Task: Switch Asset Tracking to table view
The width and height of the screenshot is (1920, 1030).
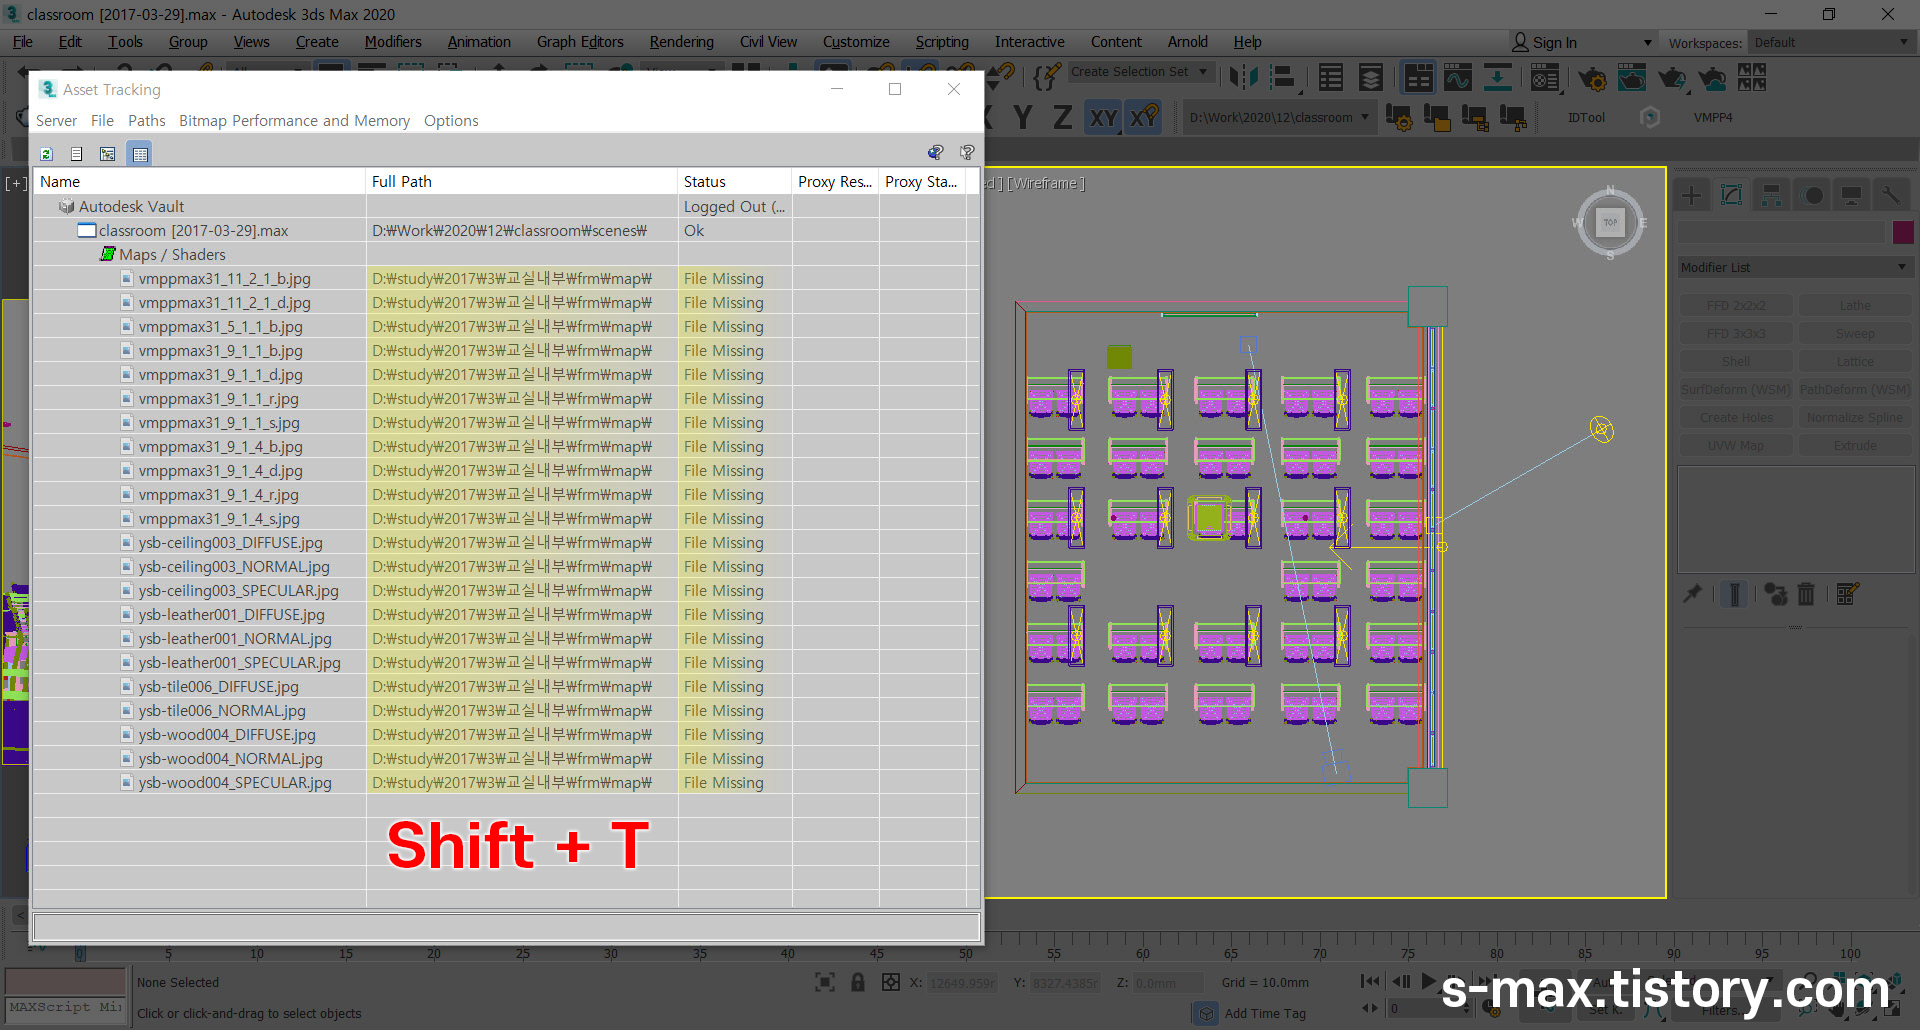Action: coord(140,154)
